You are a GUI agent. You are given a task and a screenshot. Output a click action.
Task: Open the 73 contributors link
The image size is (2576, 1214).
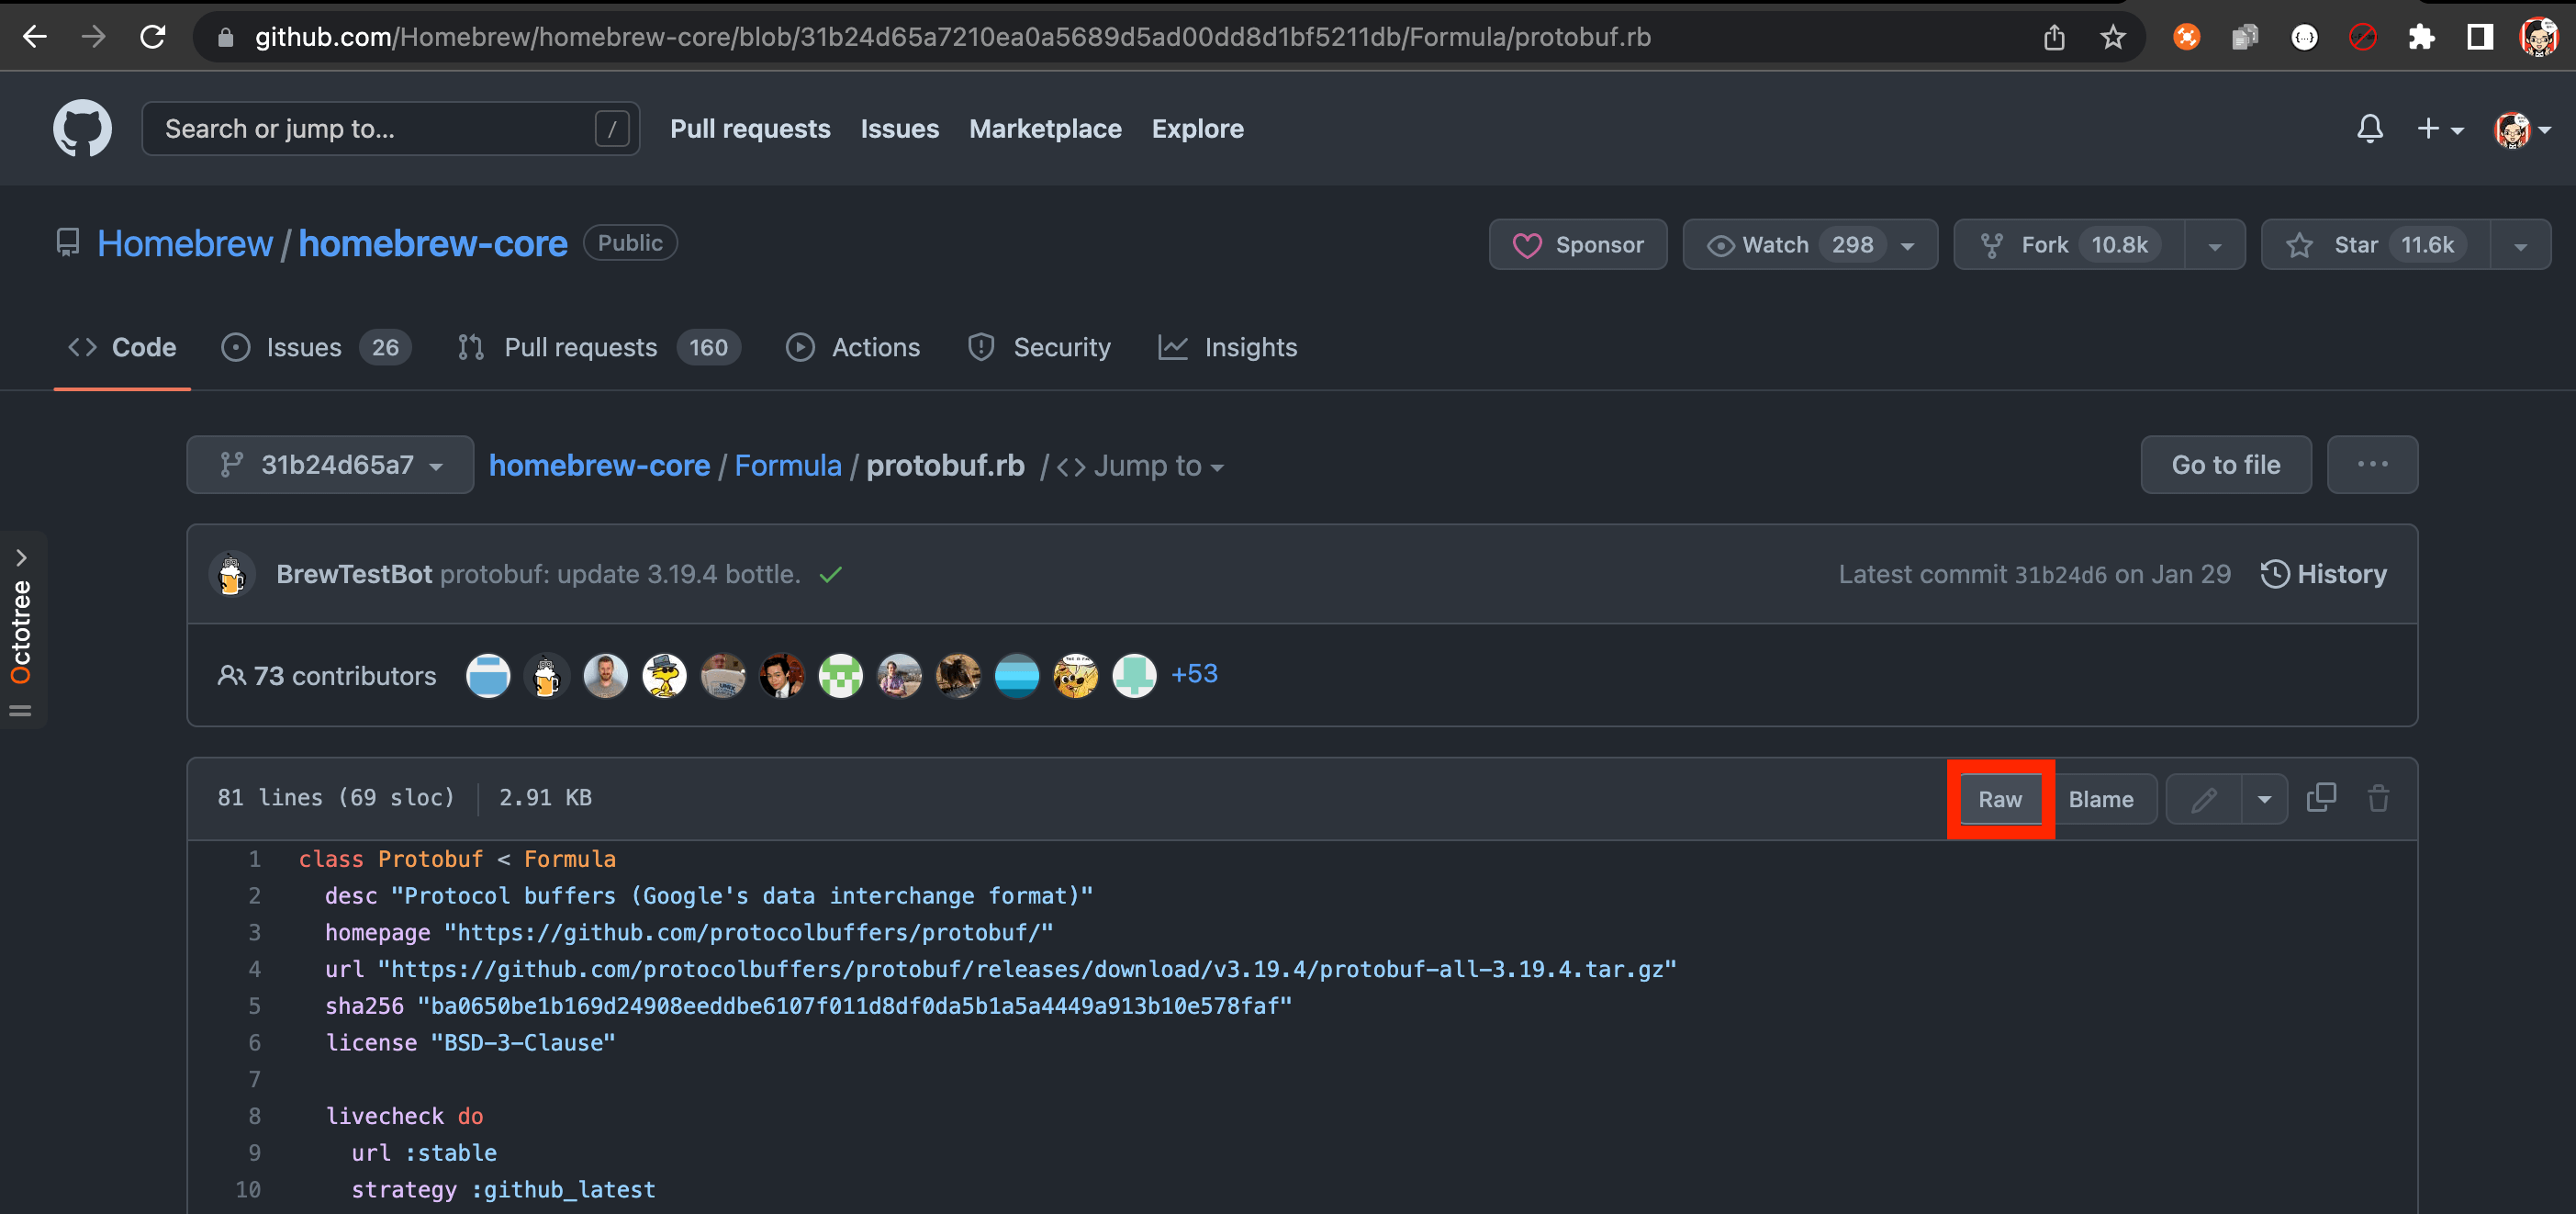(x=327, y=676)
